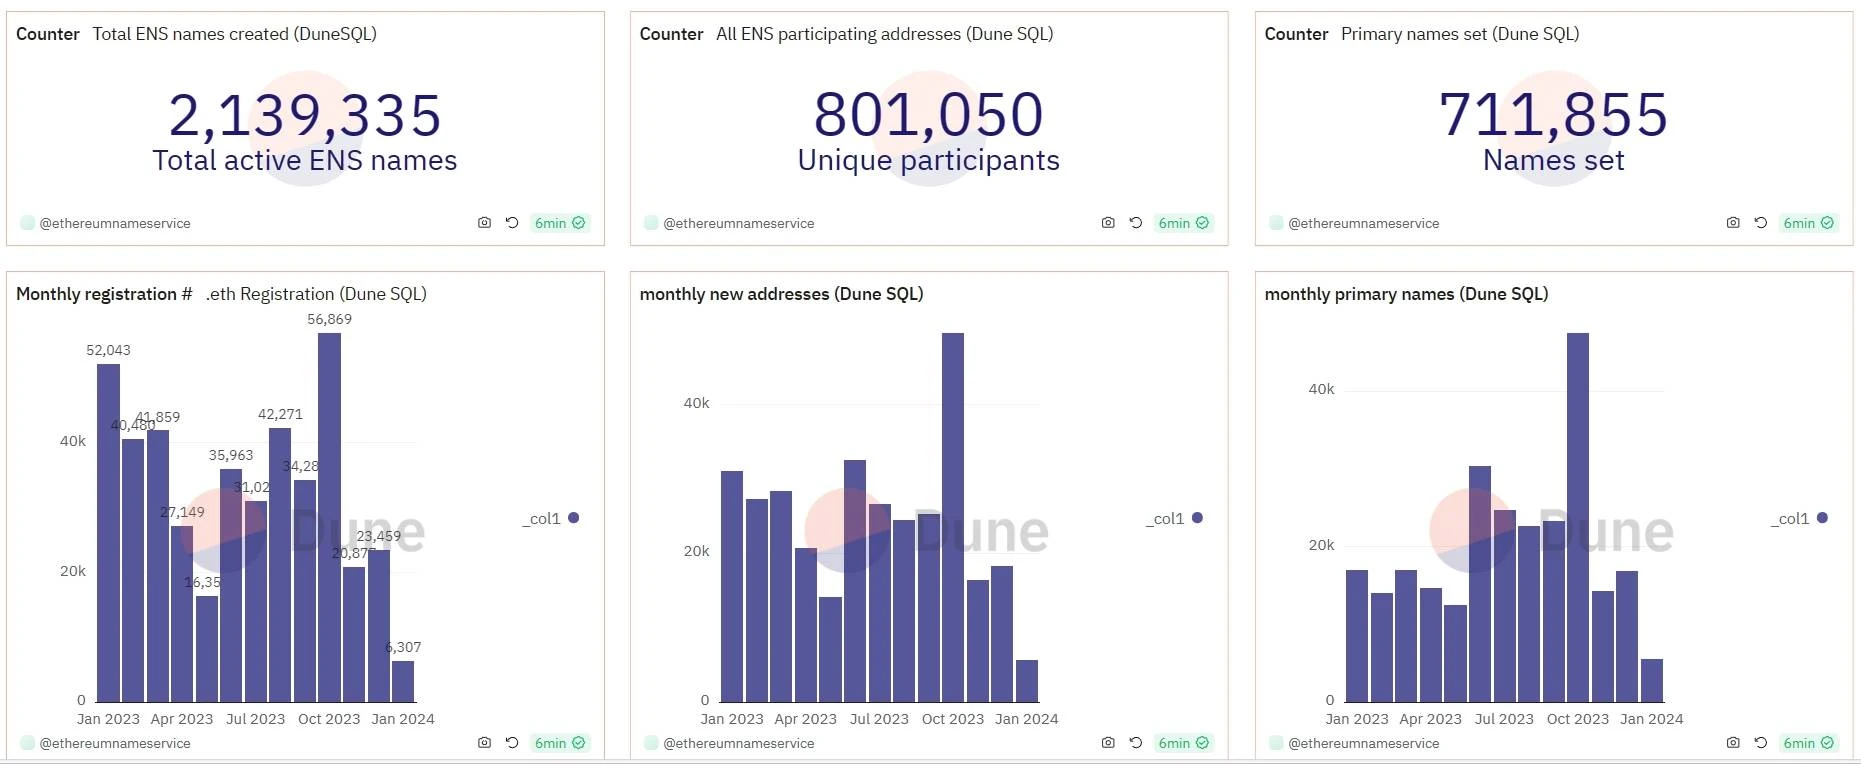Click refresh icon on Monthly registration chart

point(512,743)
